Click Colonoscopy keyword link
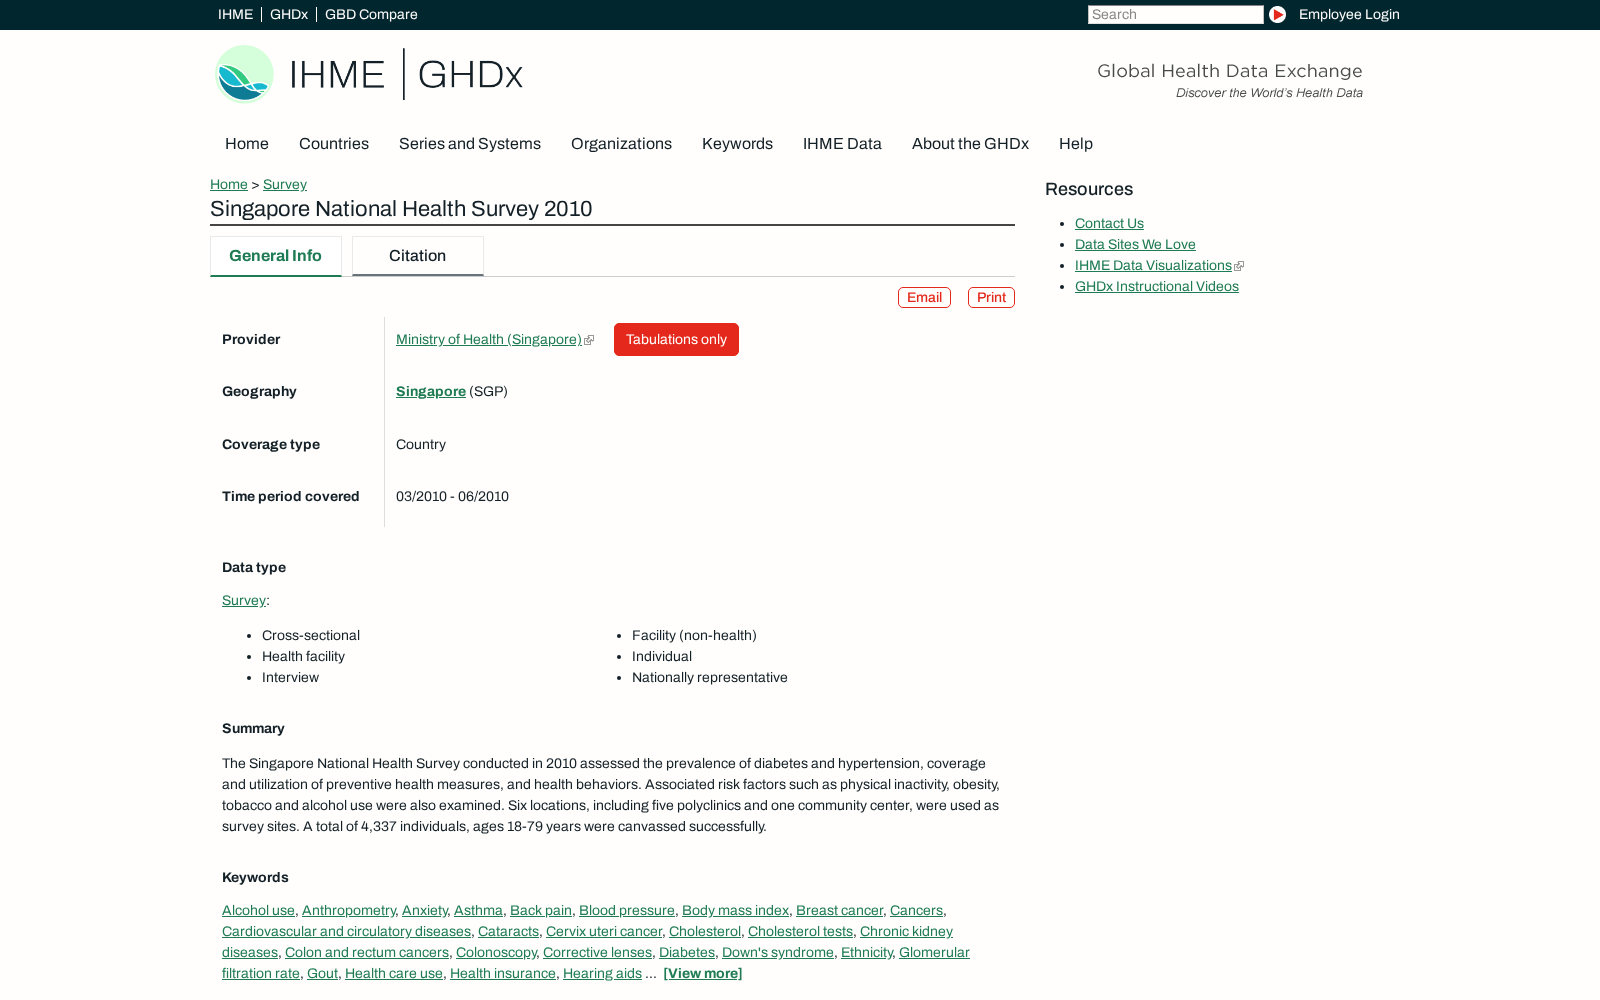Image resolution: width=1600 pixels, height=1000 pixels. coord(496,952)
